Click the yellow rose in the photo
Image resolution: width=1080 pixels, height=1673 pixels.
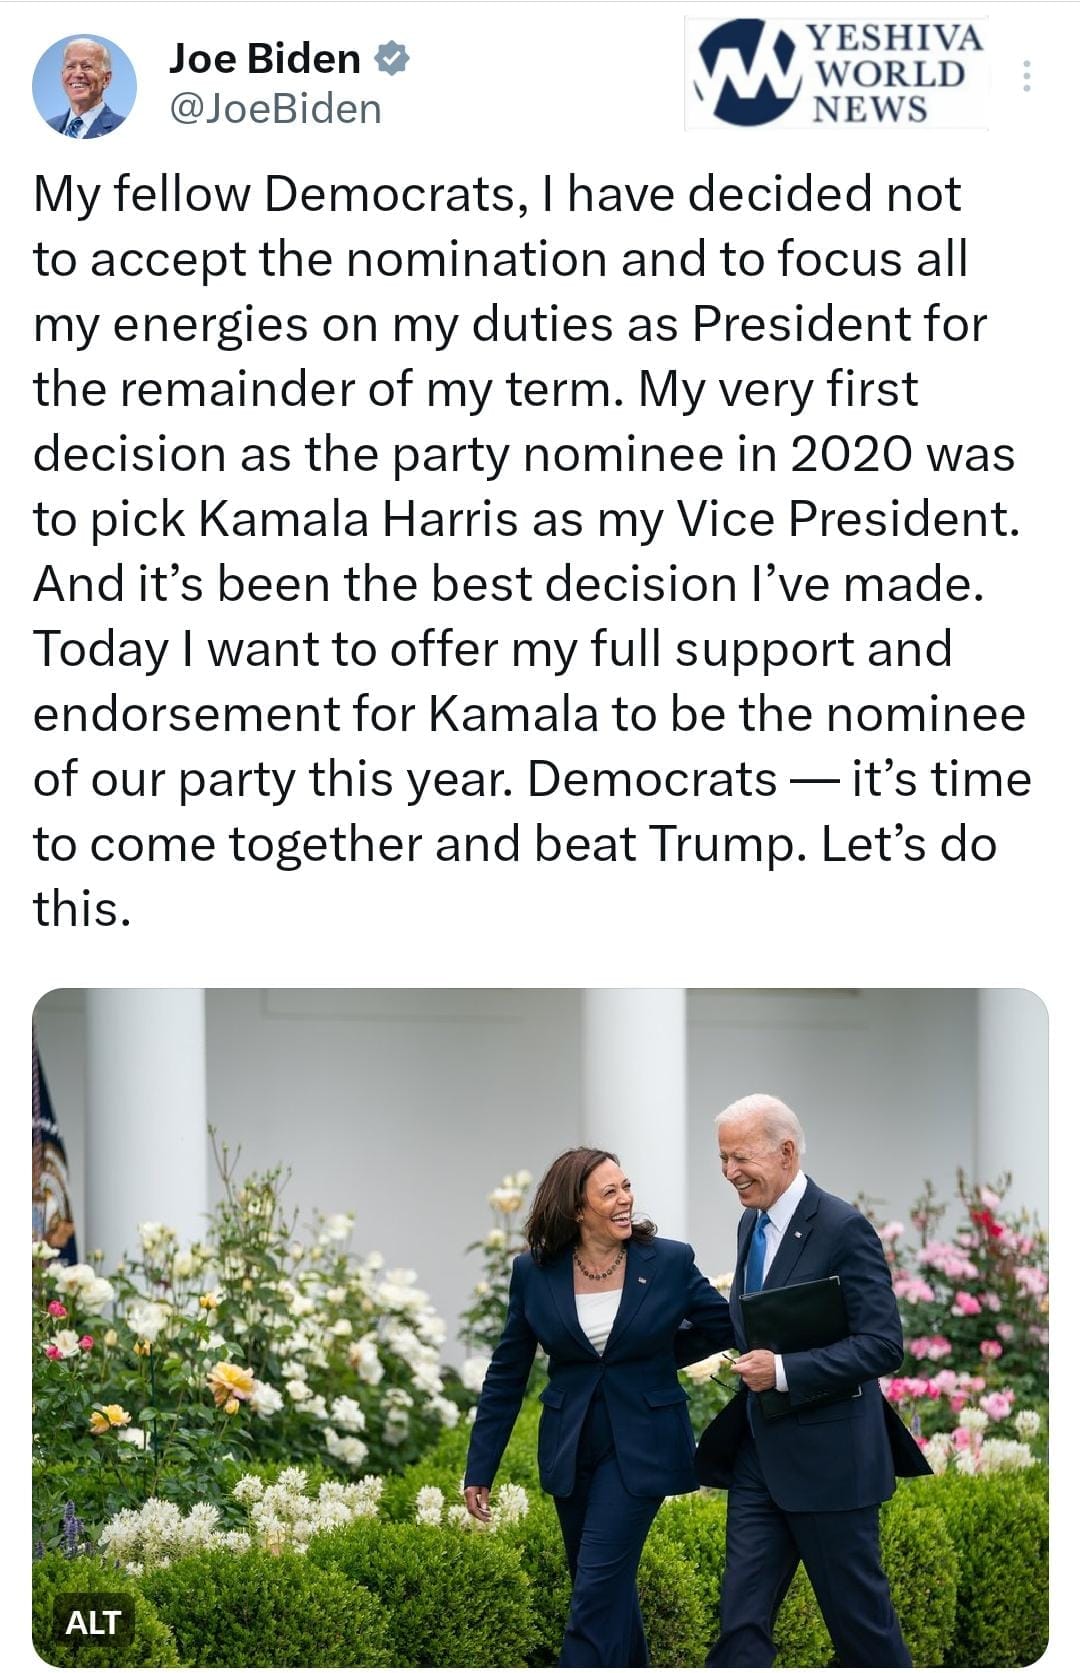pyautogui.click(x=231, y=1384)
